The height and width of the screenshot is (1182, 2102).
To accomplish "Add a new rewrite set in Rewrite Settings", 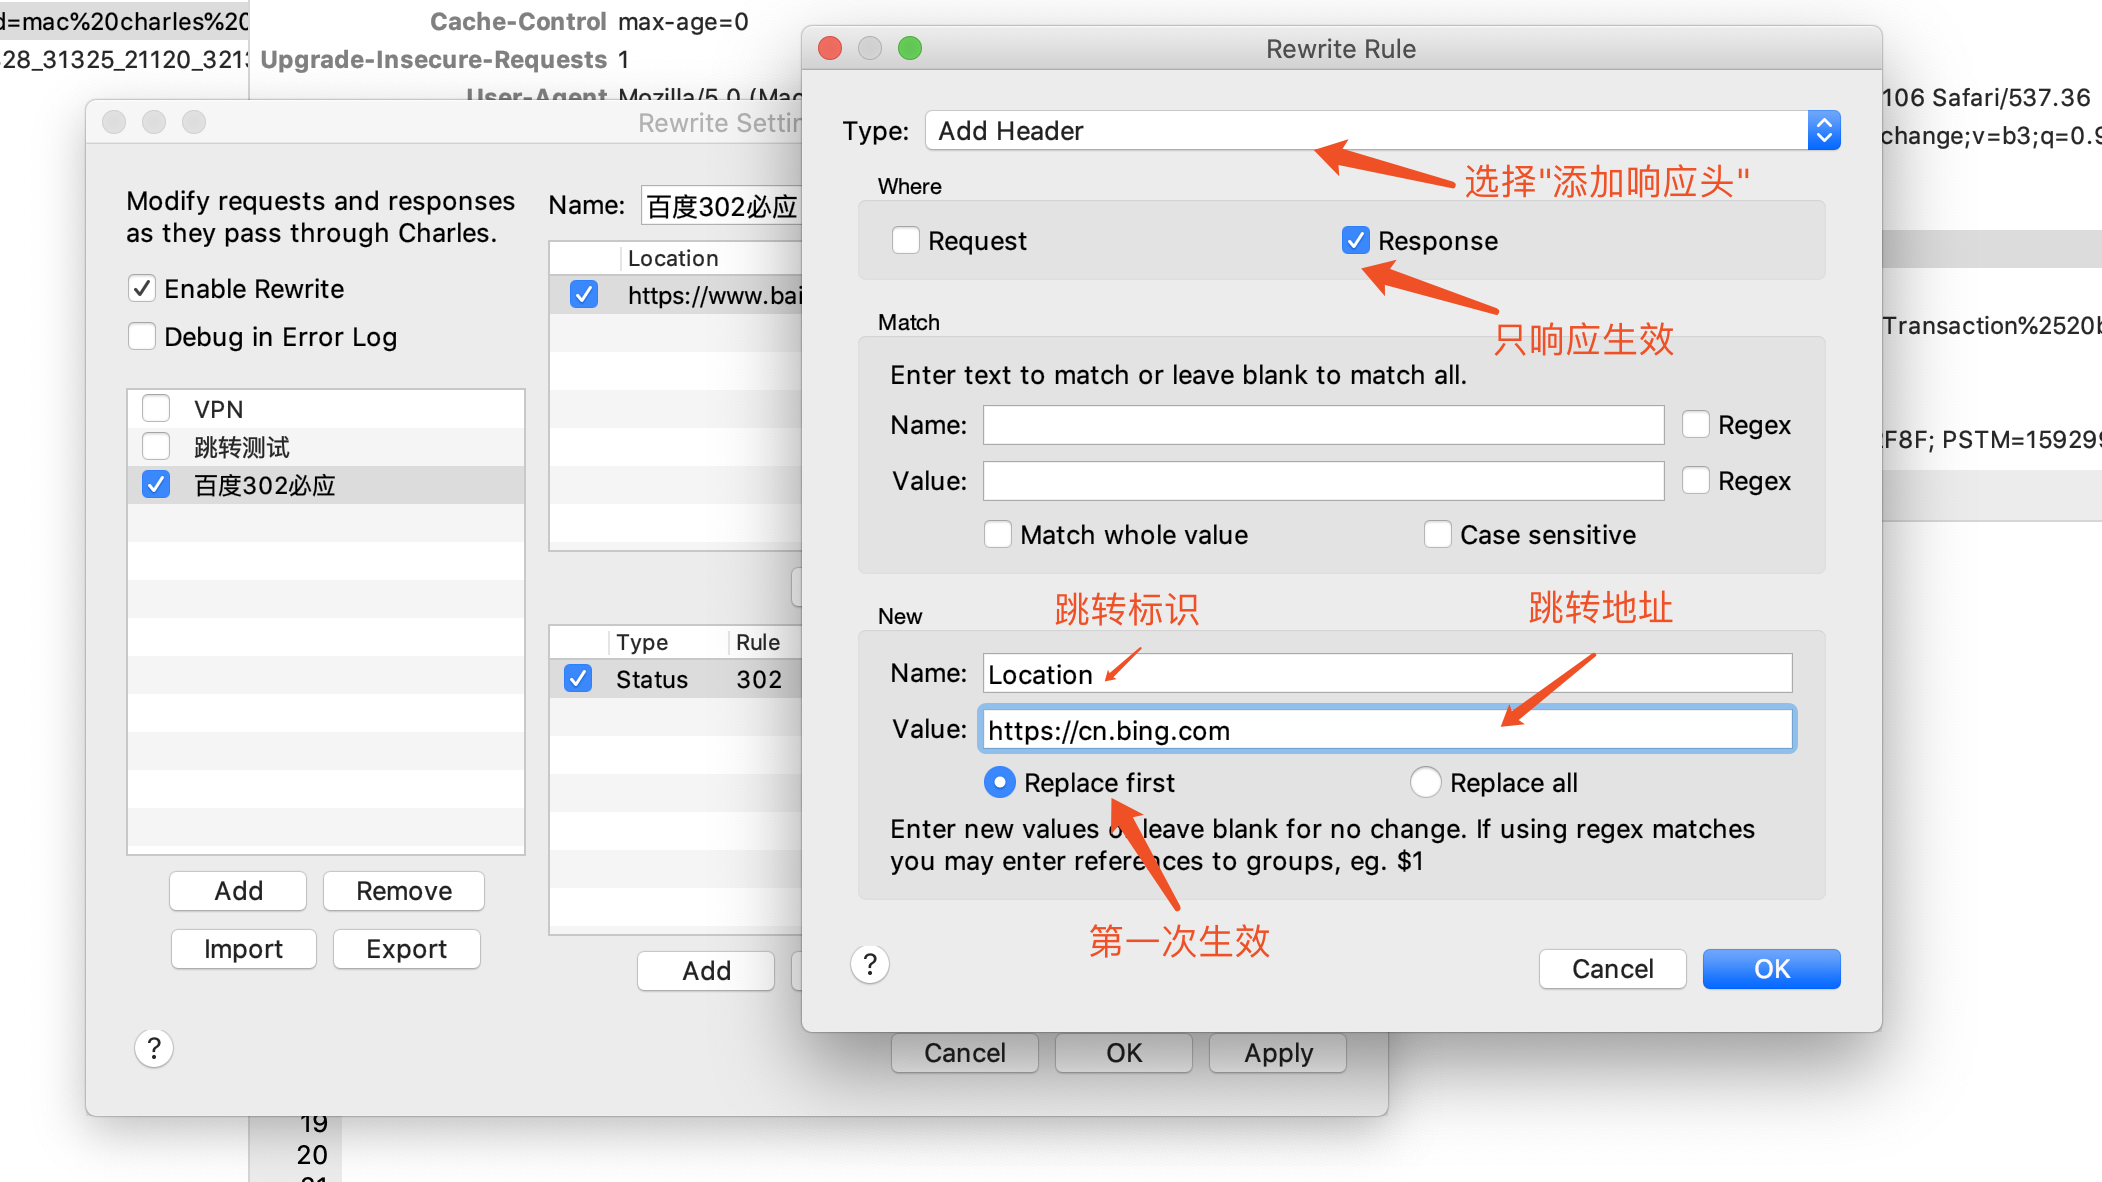I will (x=238, y=891).
